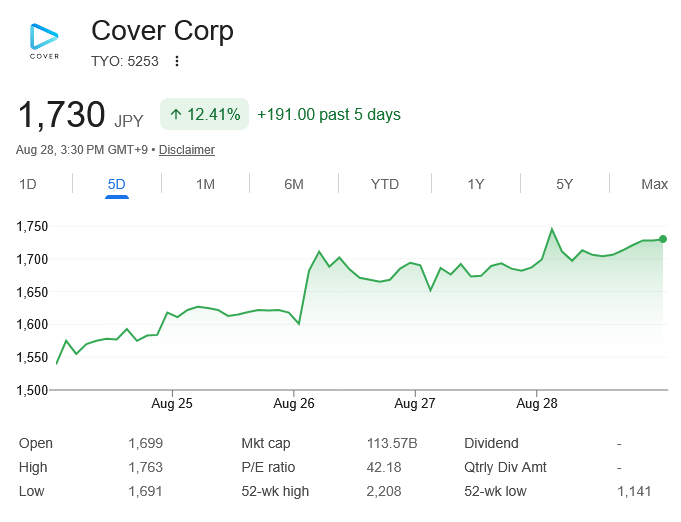Open the Disclaimer link
Screen dimensions: 681x522
tap(187, 150)
